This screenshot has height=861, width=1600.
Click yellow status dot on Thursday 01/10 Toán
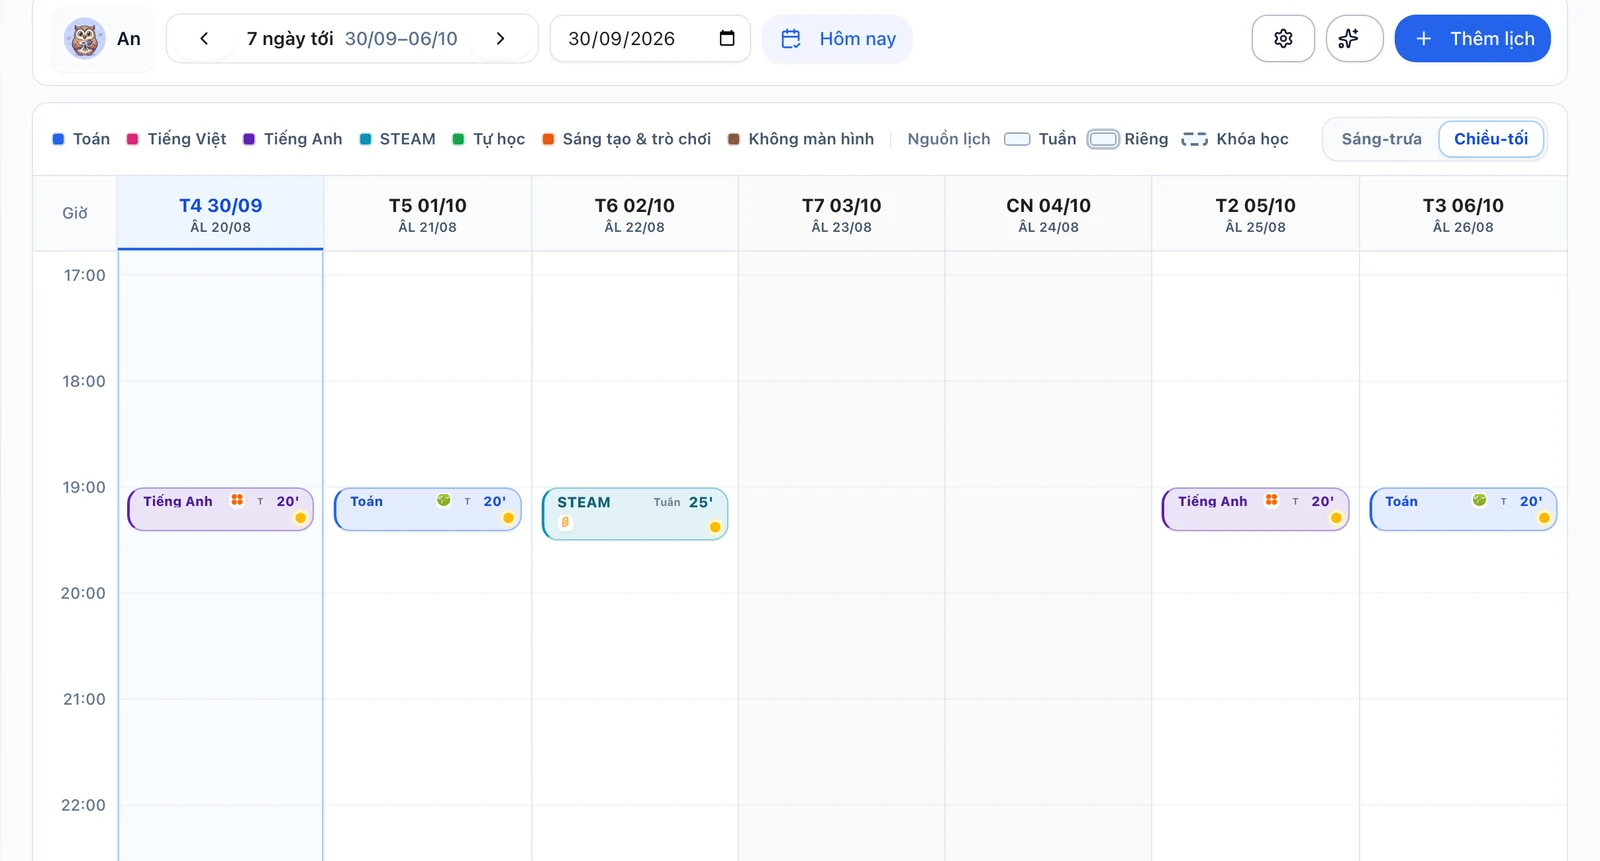508,518
